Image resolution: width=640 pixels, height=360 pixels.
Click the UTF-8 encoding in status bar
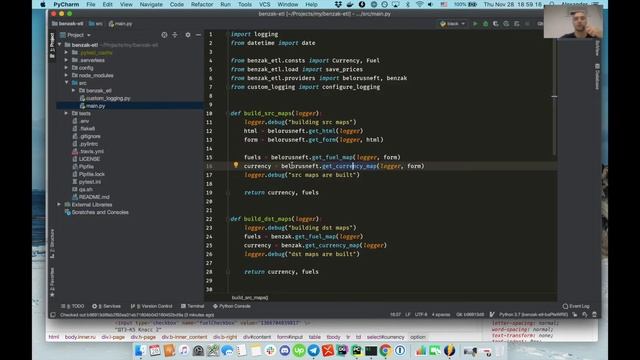click(x=421, y=315)
